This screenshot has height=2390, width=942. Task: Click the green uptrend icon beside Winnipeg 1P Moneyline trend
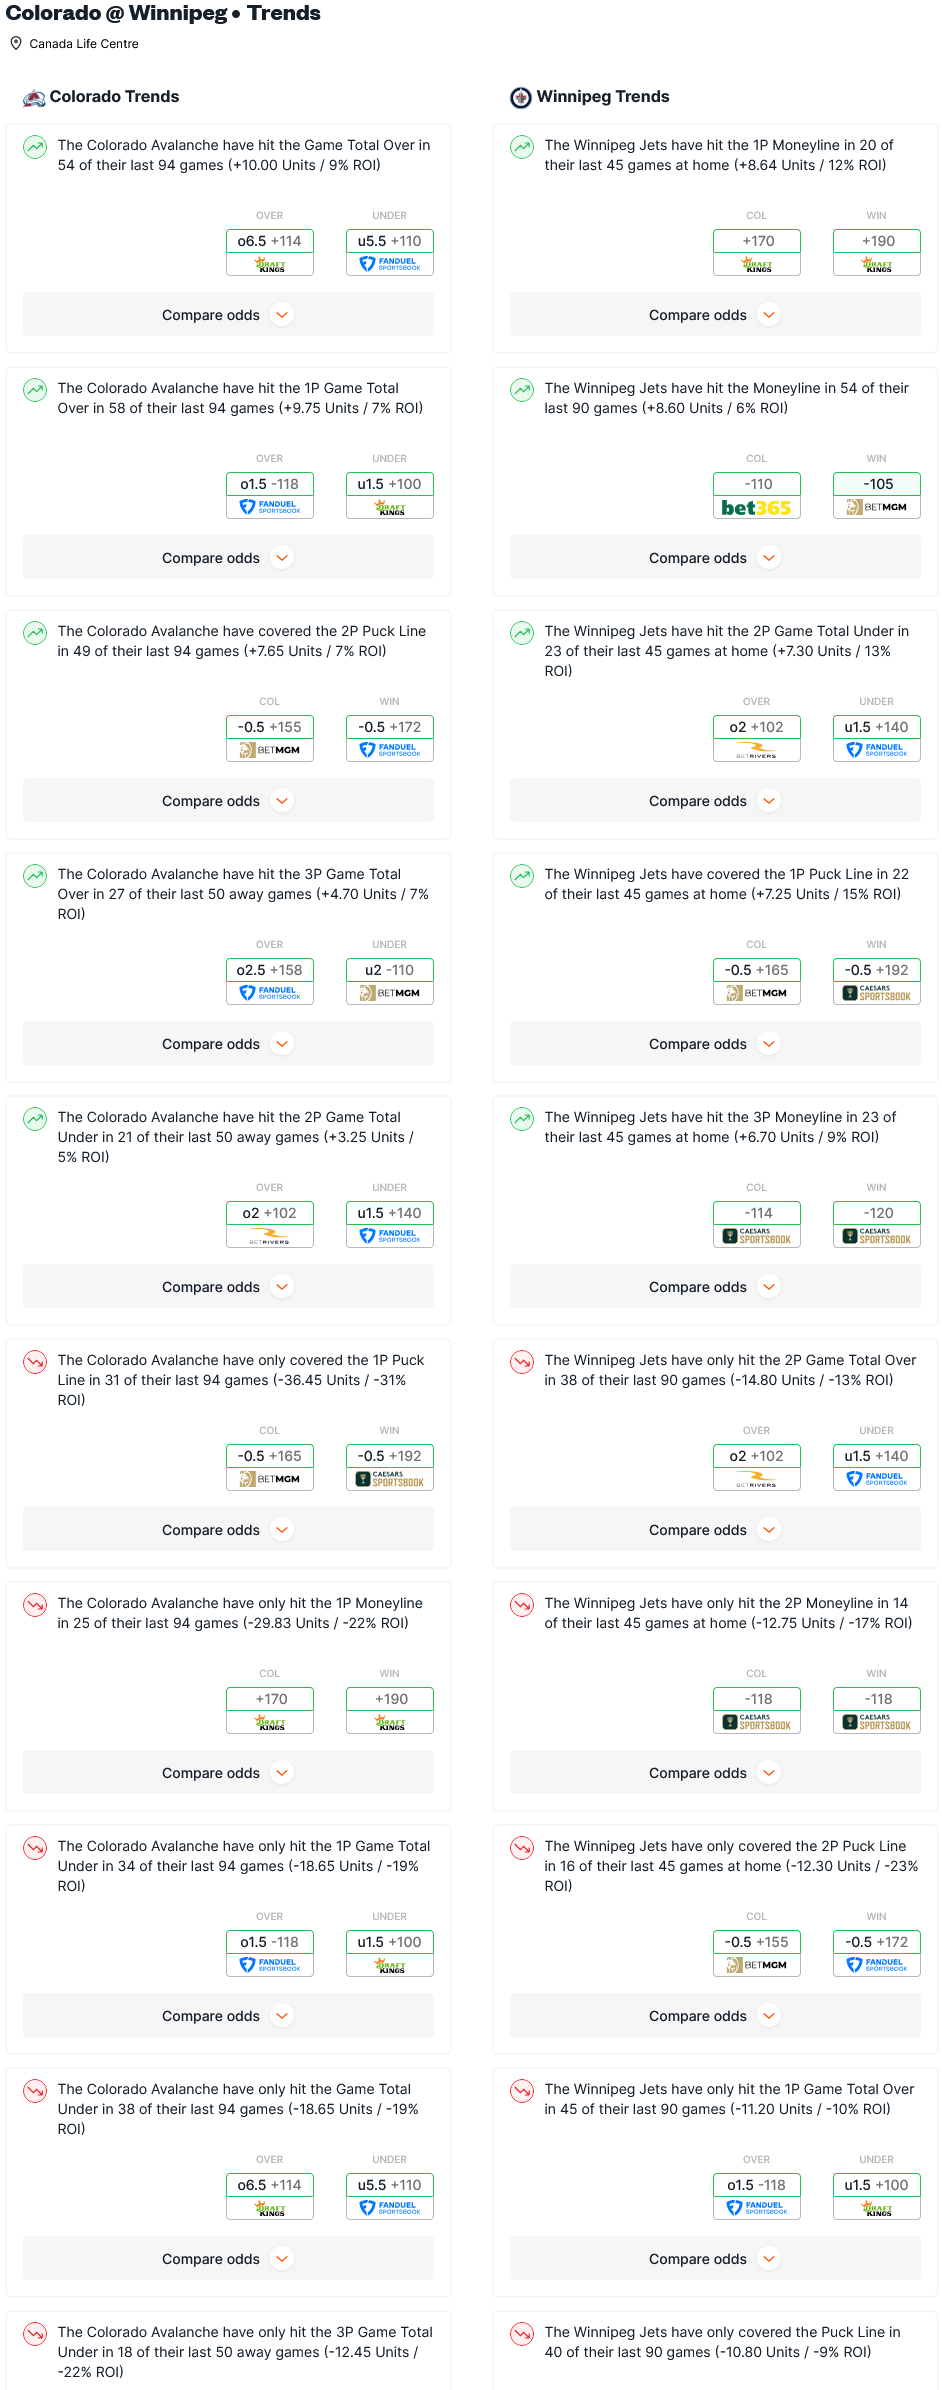coord(522,147)
